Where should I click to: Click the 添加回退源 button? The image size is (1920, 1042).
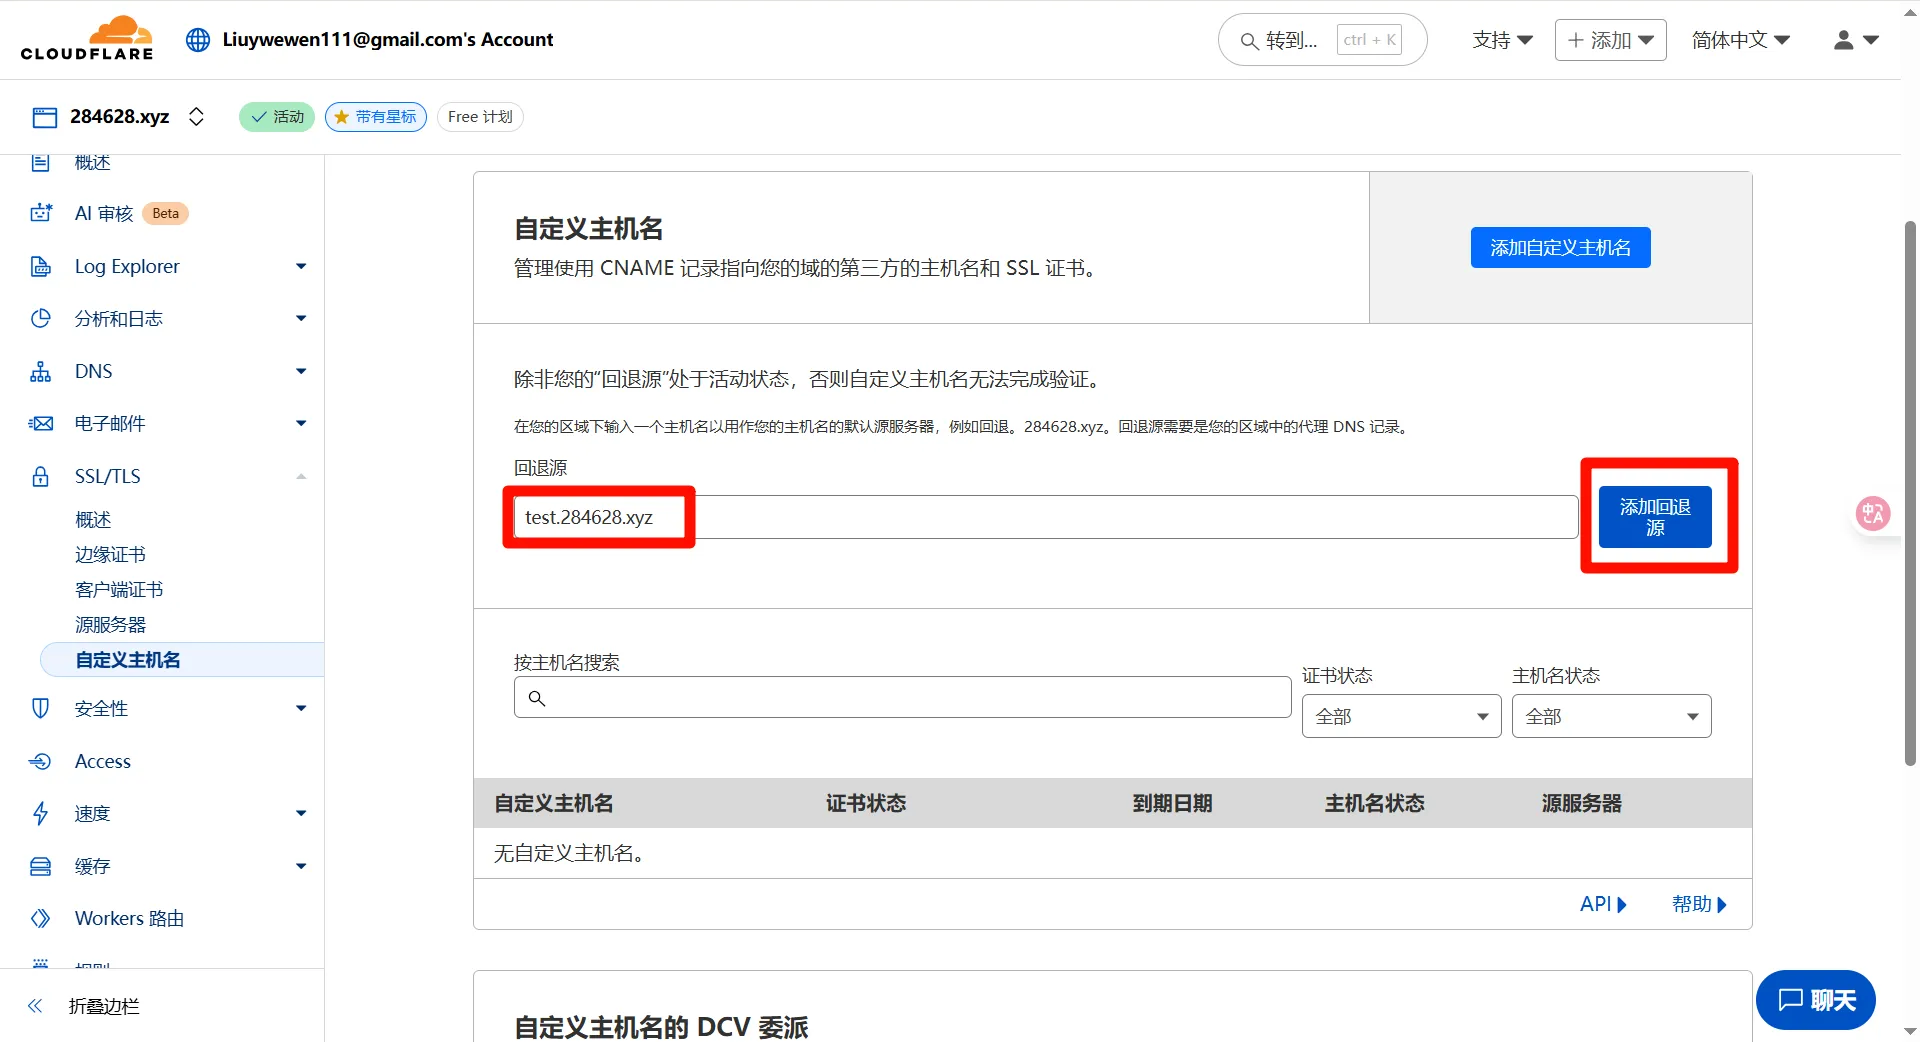click(x=1655, y=517)
